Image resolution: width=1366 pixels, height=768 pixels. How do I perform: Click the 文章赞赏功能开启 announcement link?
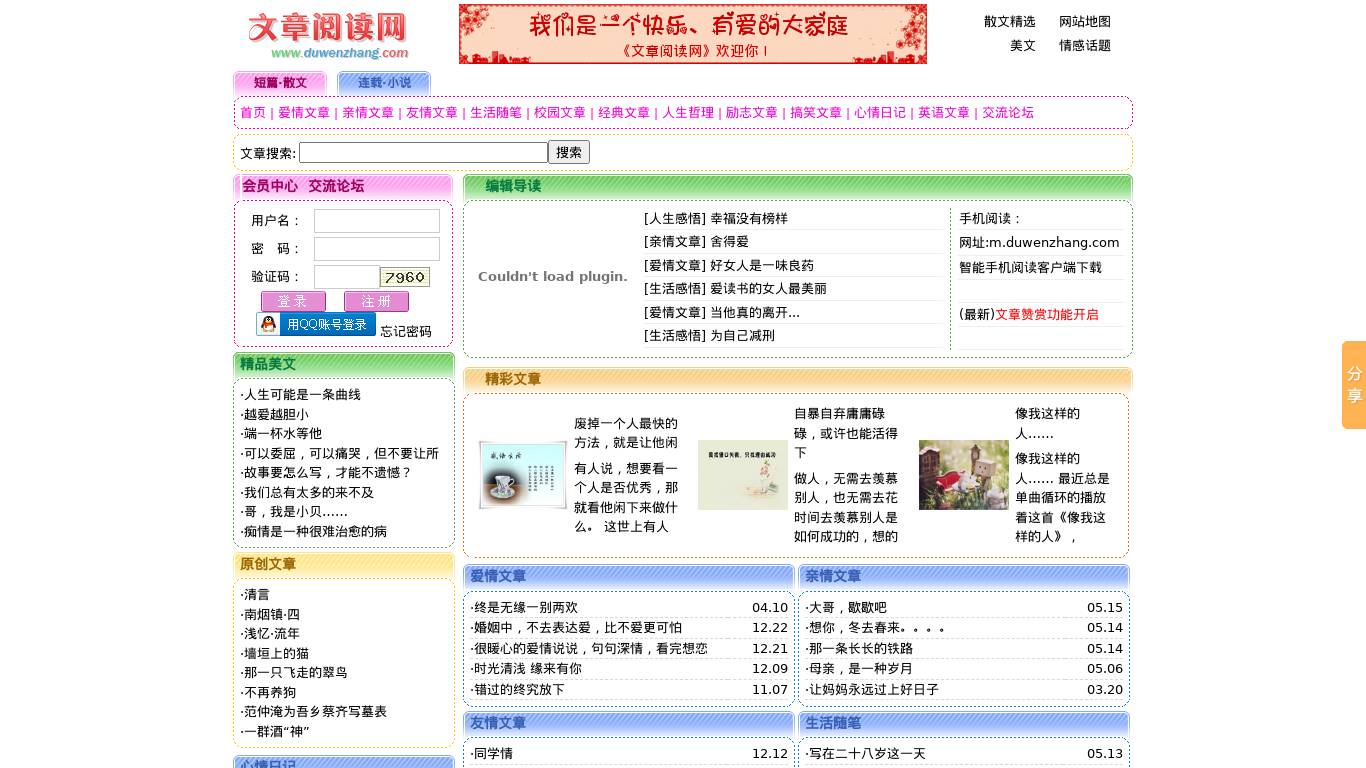point(1046,314)
